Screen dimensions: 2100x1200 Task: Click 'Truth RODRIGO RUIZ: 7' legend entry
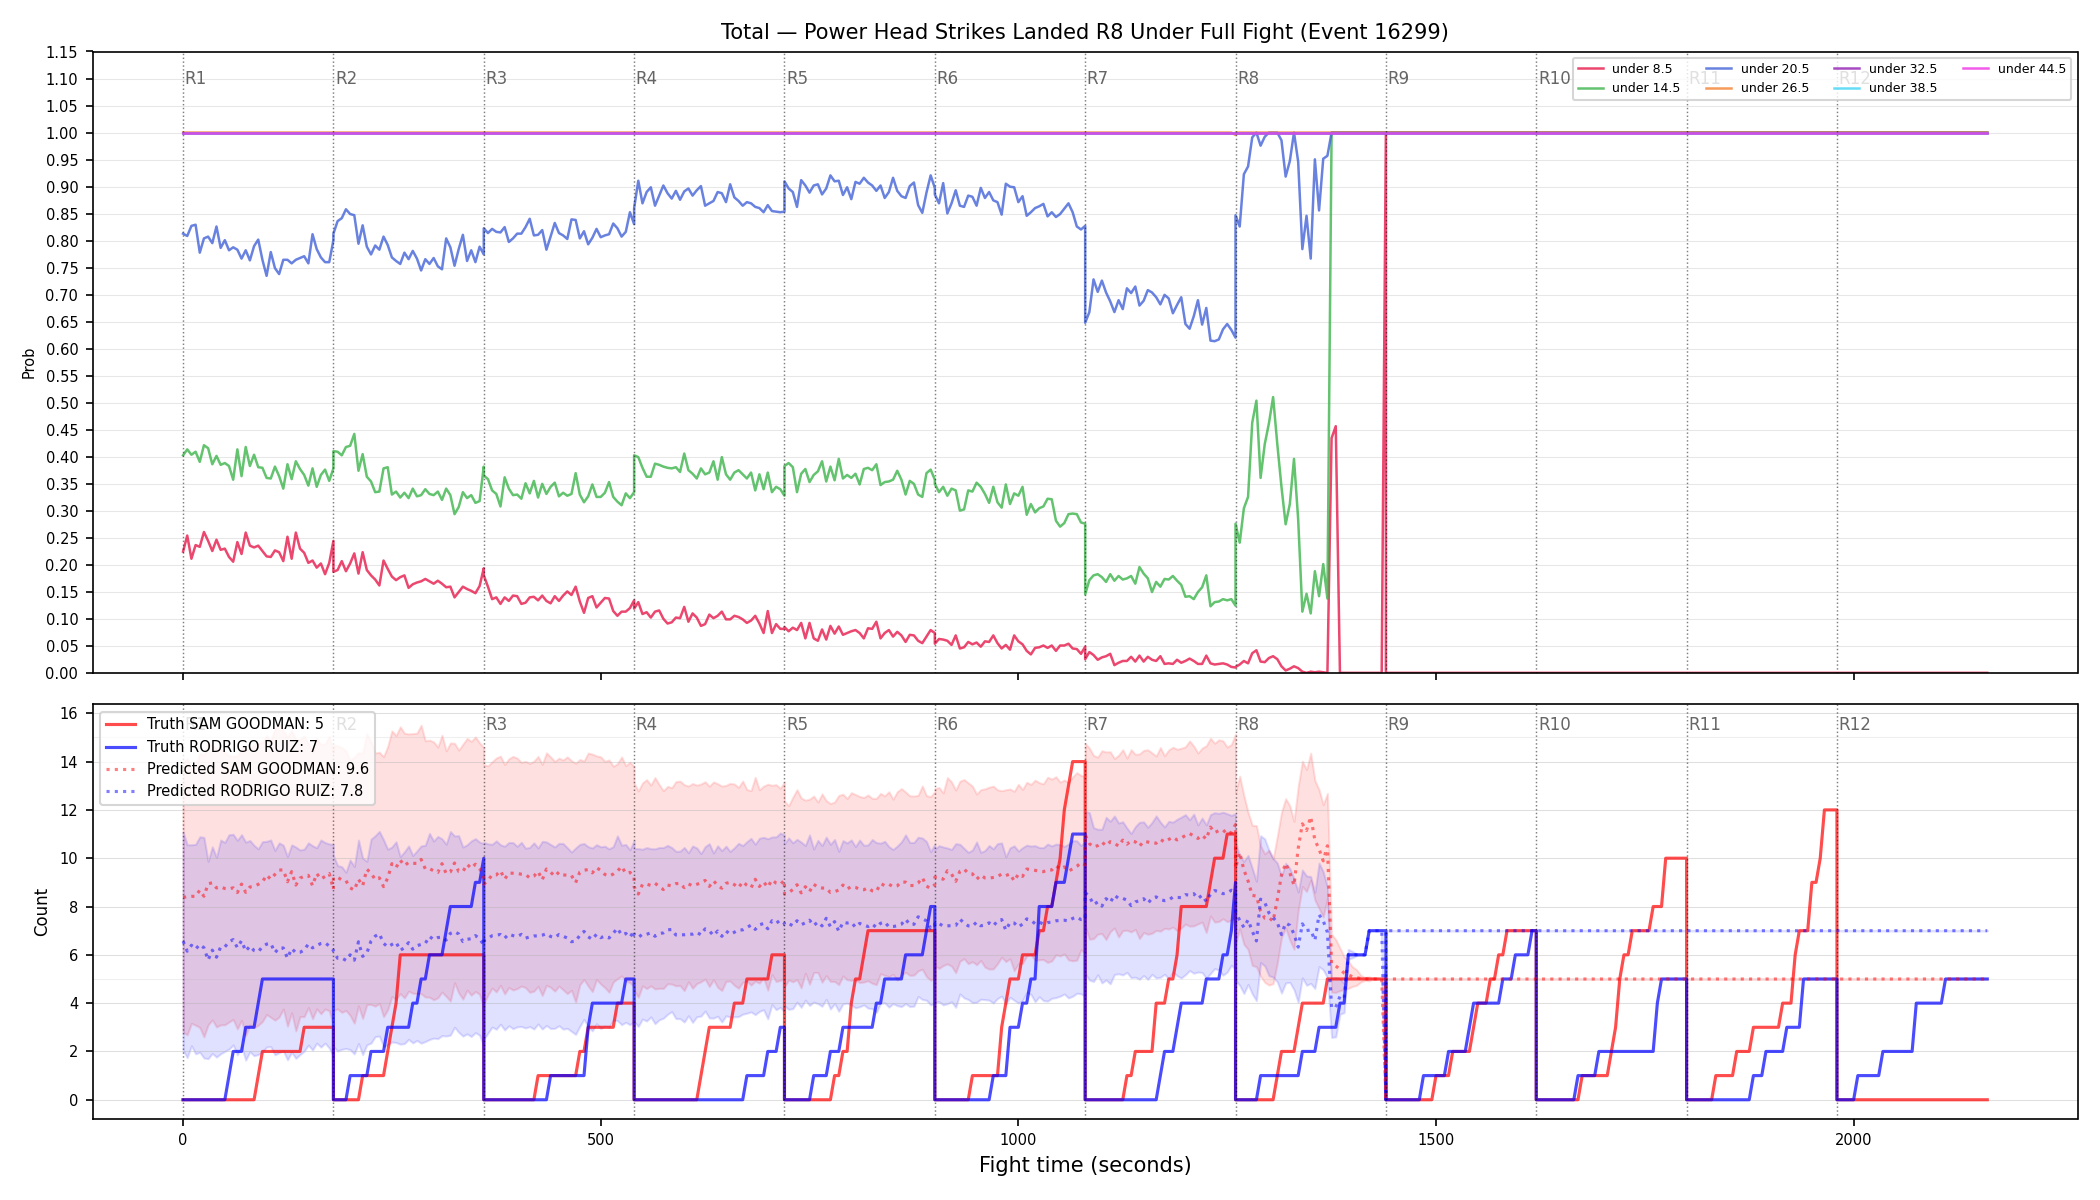[232, 747]
